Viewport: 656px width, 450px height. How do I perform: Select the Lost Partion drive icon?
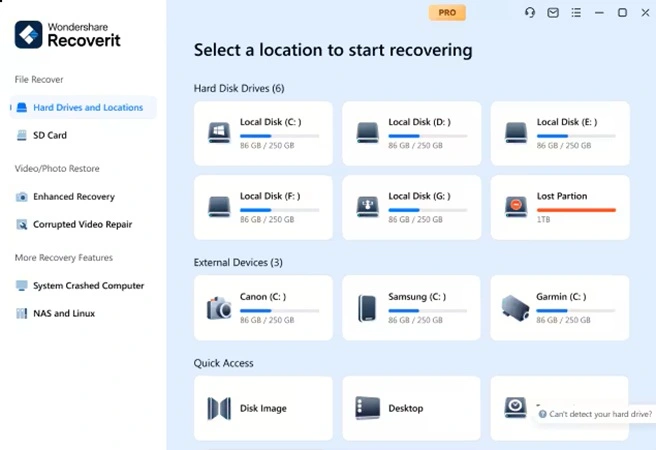click(516, 207)
